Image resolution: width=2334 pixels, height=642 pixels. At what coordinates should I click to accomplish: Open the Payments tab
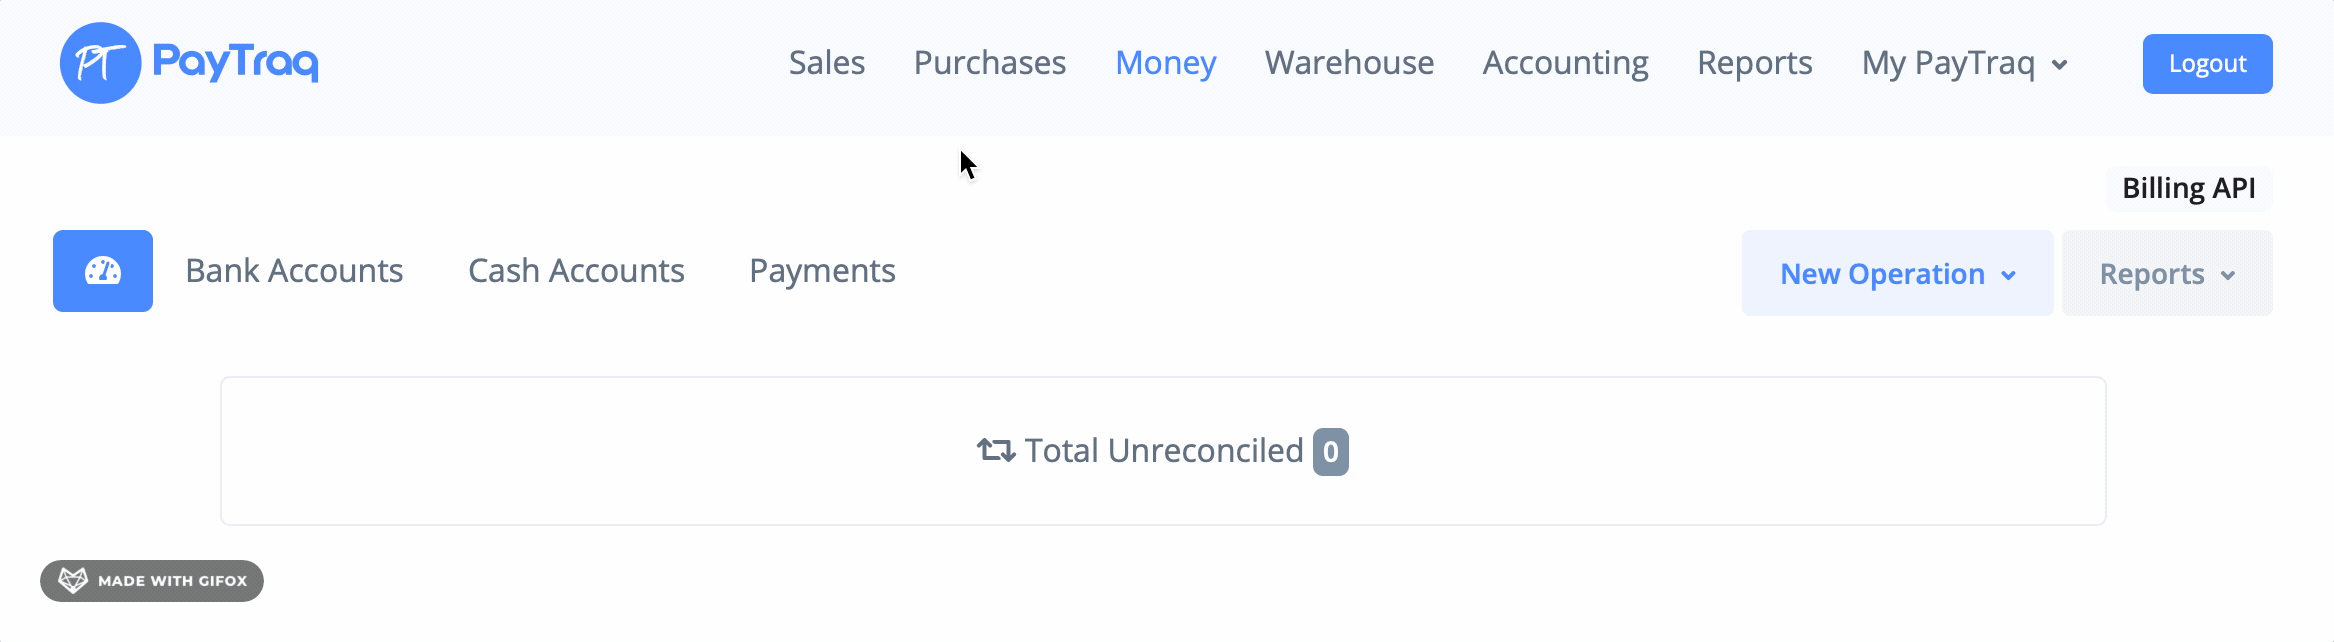pyautogui.click(x=822, y=271)
